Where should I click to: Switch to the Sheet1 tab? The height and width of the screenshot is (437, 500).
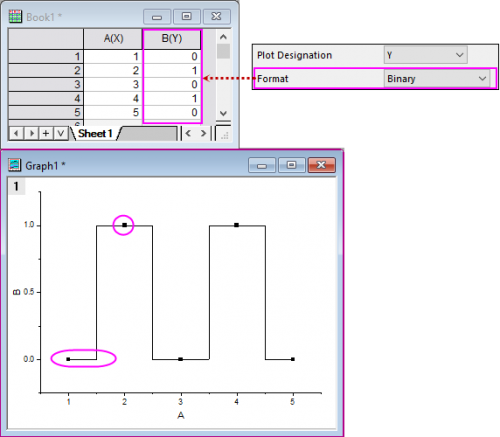point(95,134)
